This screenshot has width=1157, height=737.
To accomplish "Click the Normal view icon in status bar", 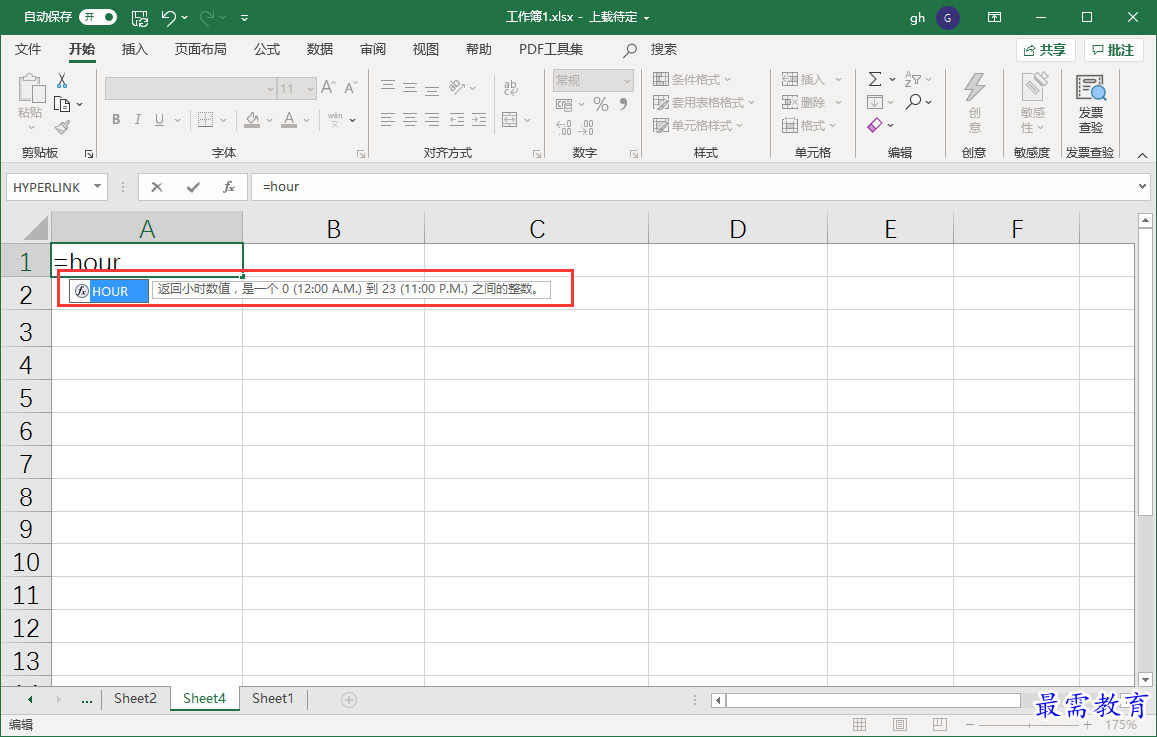I will pos(860,724).
